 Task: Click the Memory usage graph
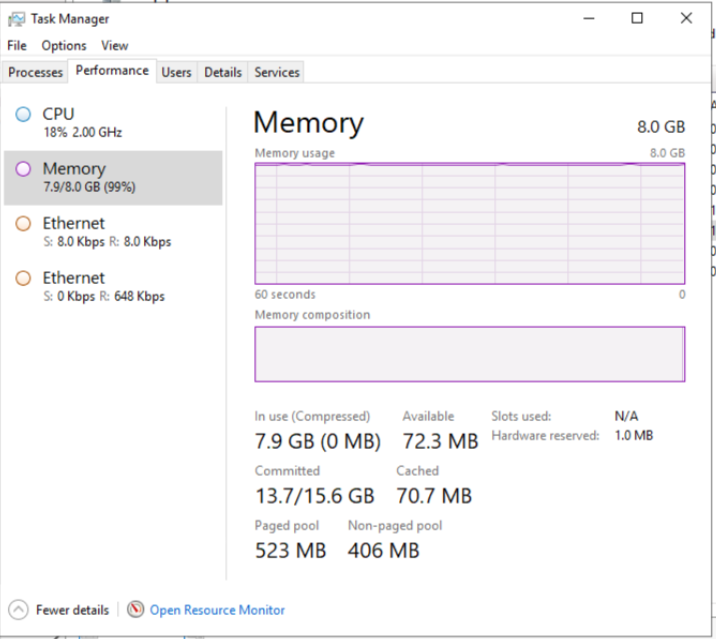470,223
